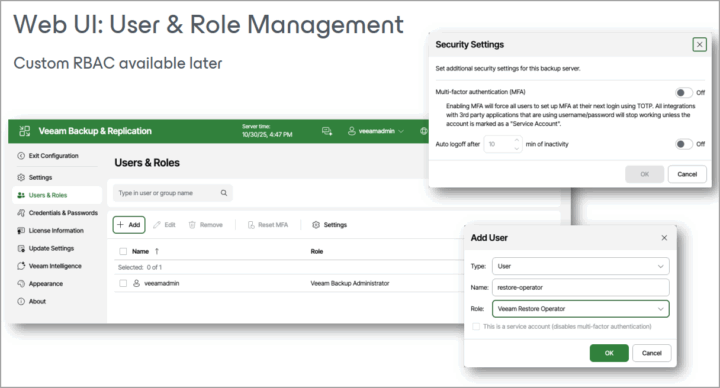This screenshot has height=388, width=720.
Task: Open the notifications icon in the green header
Action: pyautogui.click(x=327, y=131)
